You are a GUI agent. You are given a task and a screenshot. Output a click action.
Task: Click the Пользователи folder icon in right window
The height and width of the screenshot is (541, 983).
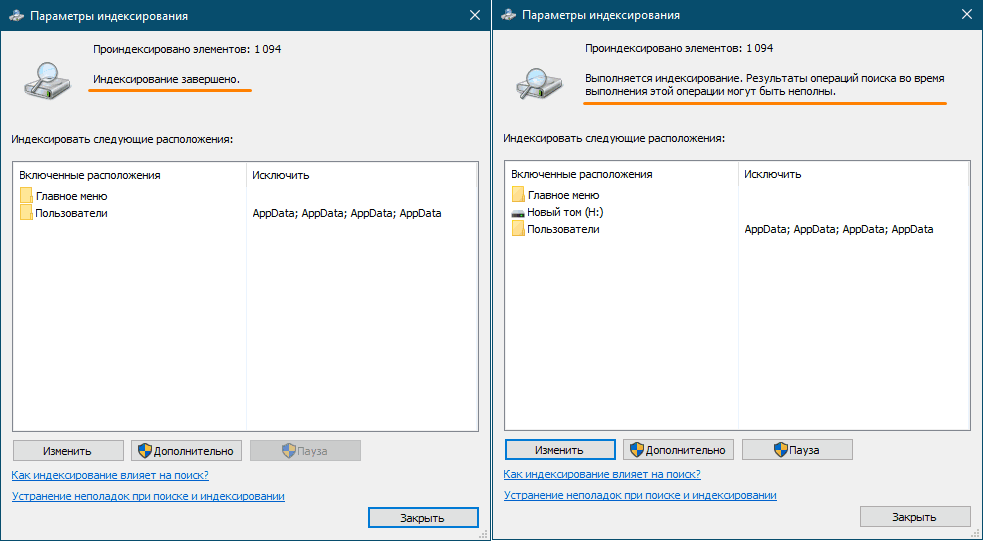point(518,229)
